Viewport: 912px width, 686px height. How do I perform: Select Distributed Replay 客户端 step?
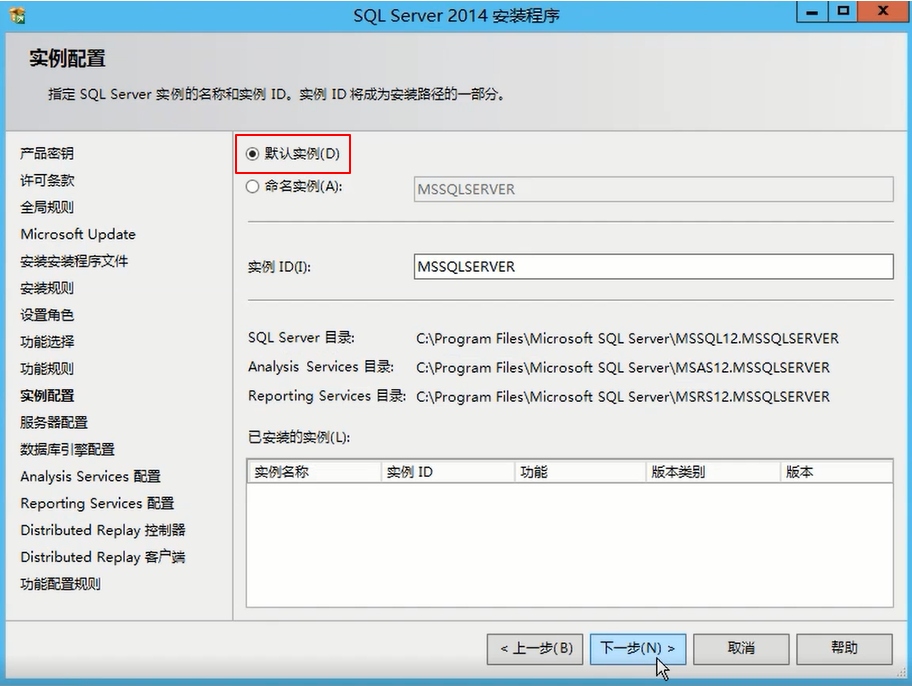(103, 557)
